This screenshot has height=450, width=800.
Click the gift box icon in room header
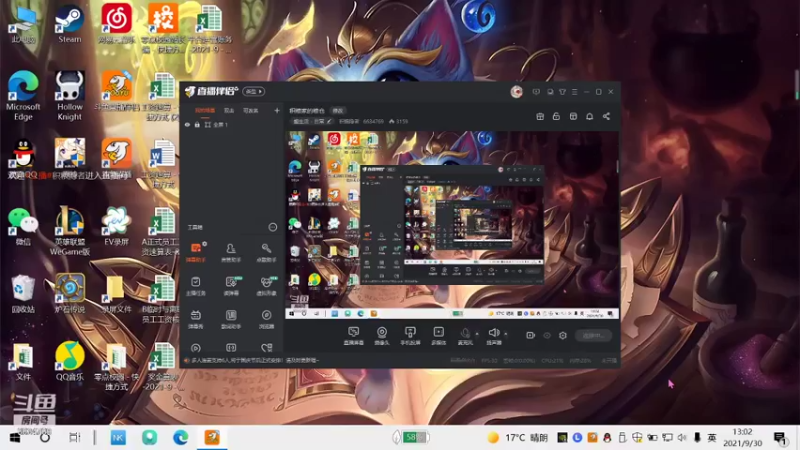[x=540, y=117]
